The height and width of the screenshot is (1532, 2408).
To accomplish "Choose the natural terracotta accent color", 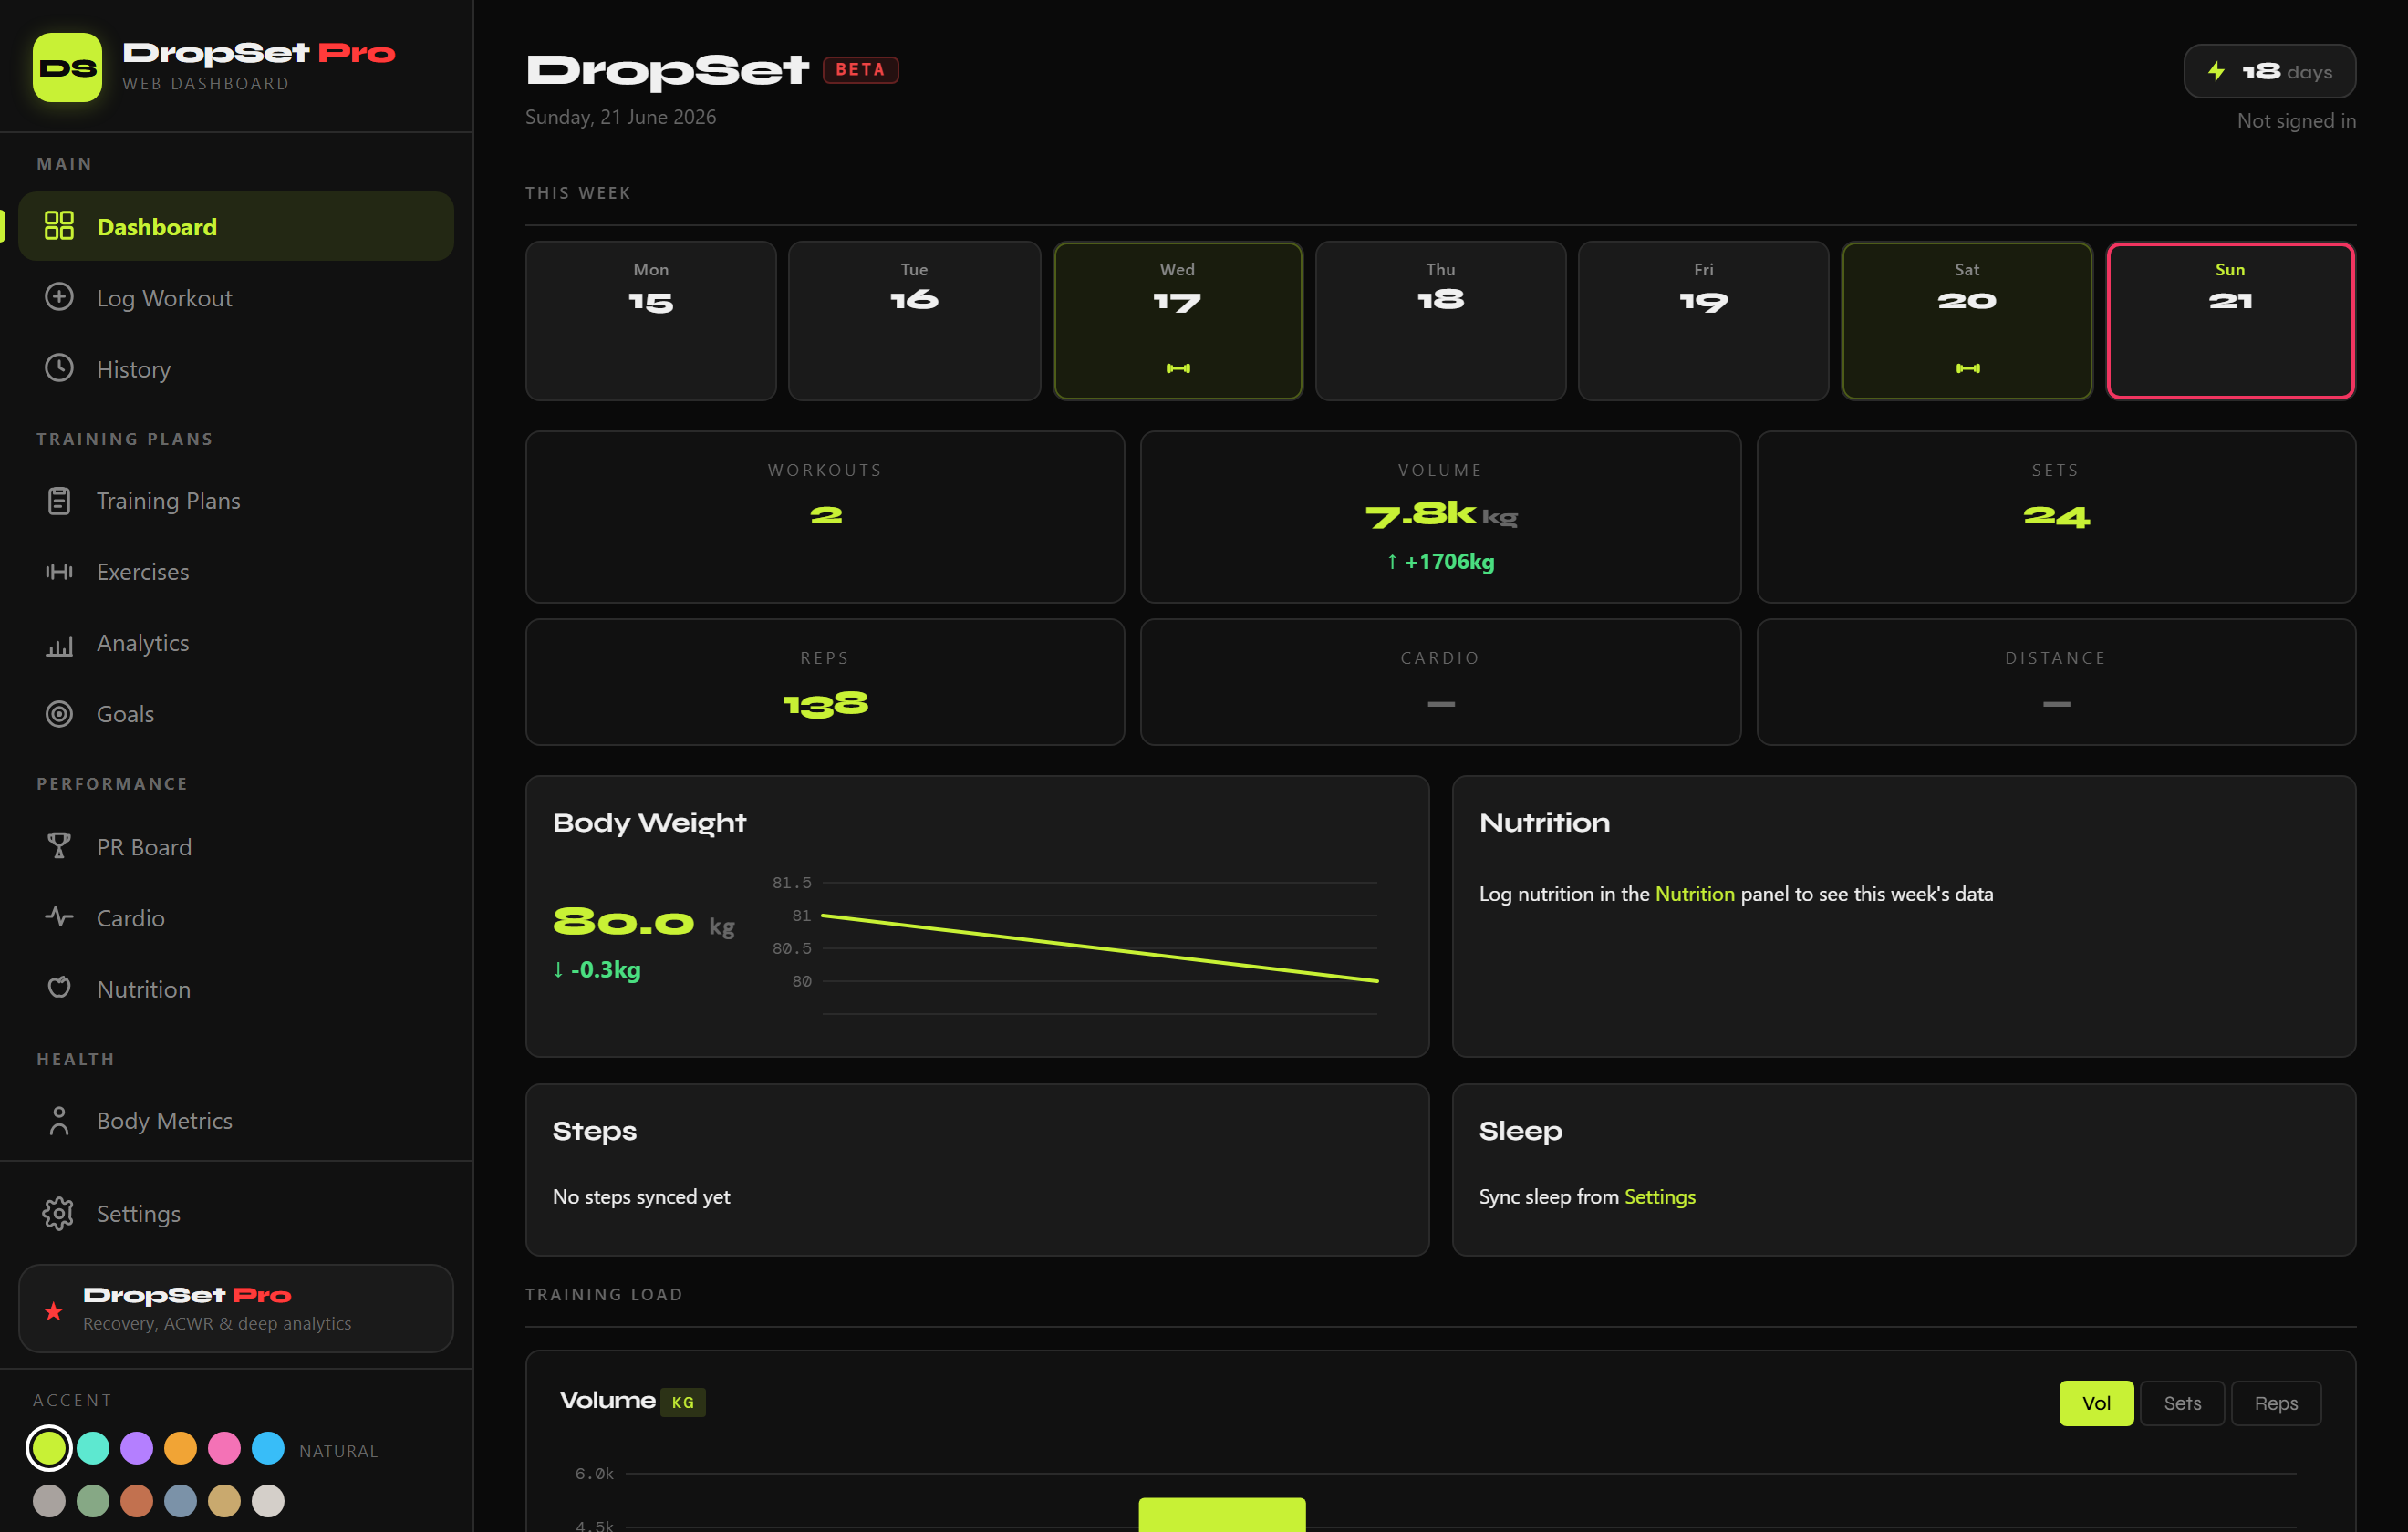I will tap(137, 1501).
